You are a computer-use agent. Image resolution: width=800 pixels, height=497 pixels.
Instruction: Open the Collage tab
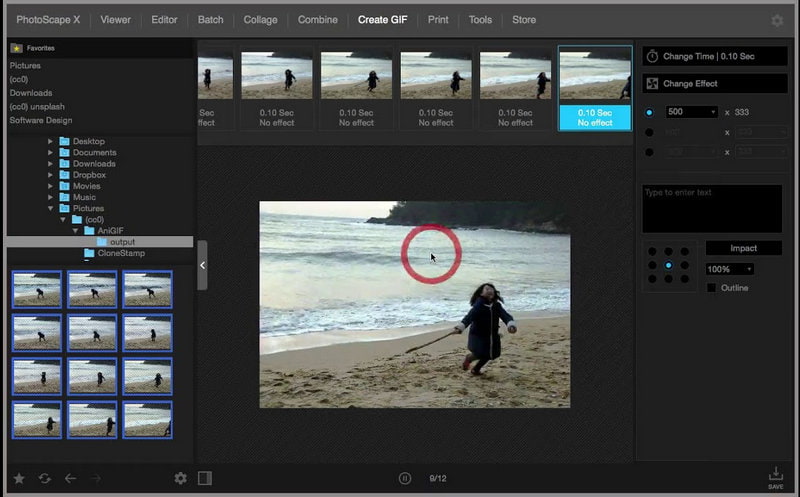260,20
